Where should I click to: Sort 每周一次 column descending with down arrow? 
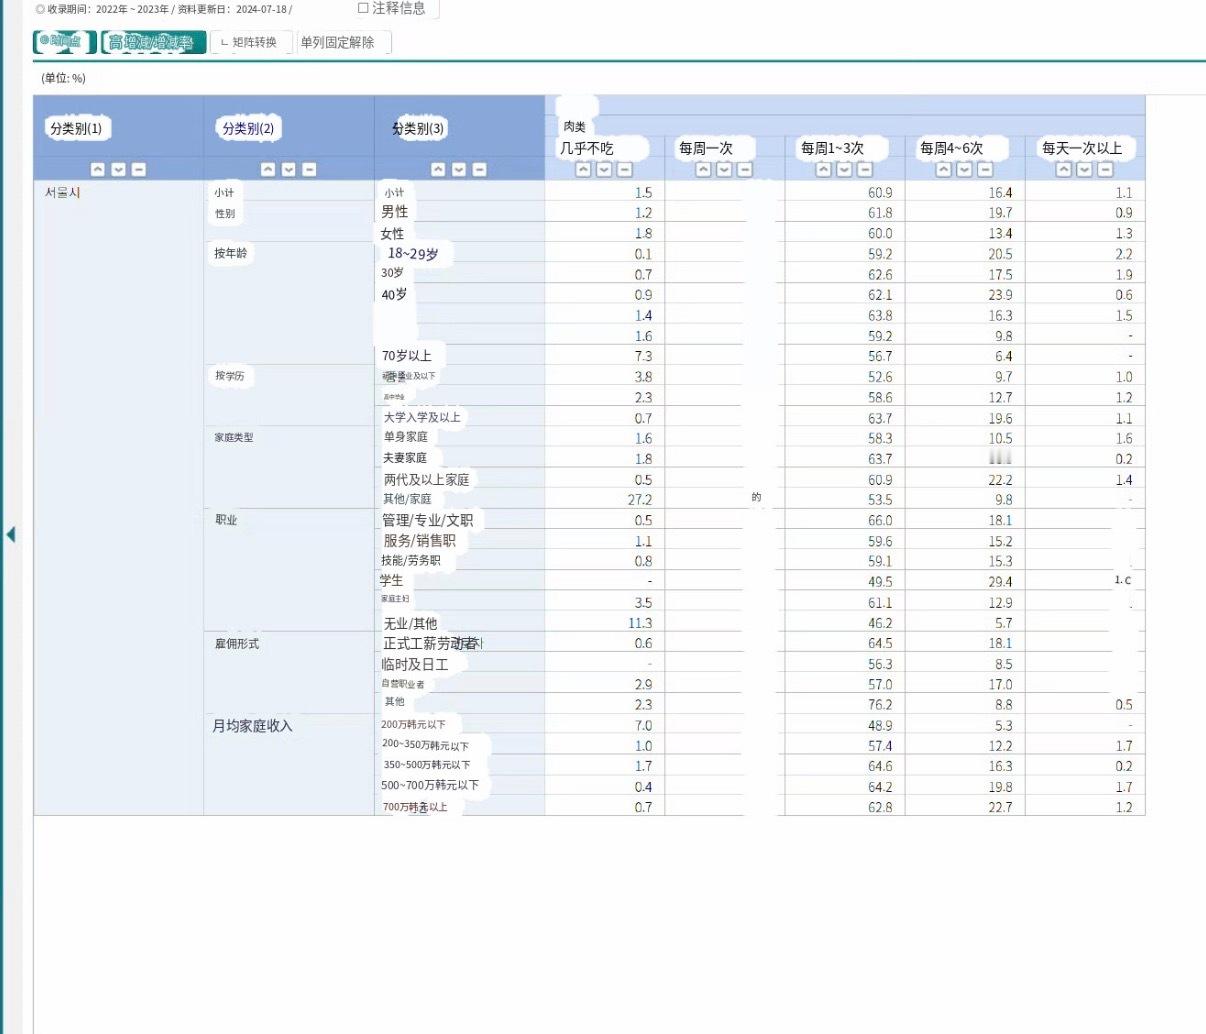point(724,169)
